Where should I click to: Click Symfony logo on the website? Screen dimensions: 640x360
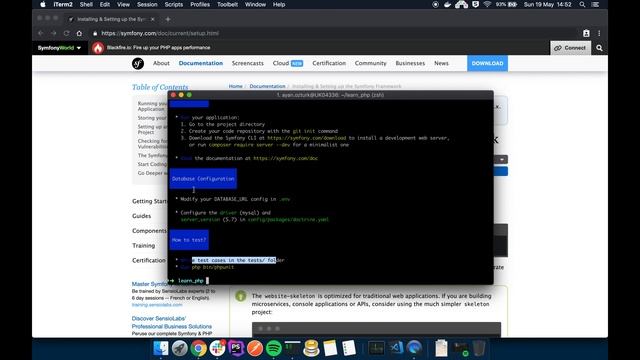[138, 63]
